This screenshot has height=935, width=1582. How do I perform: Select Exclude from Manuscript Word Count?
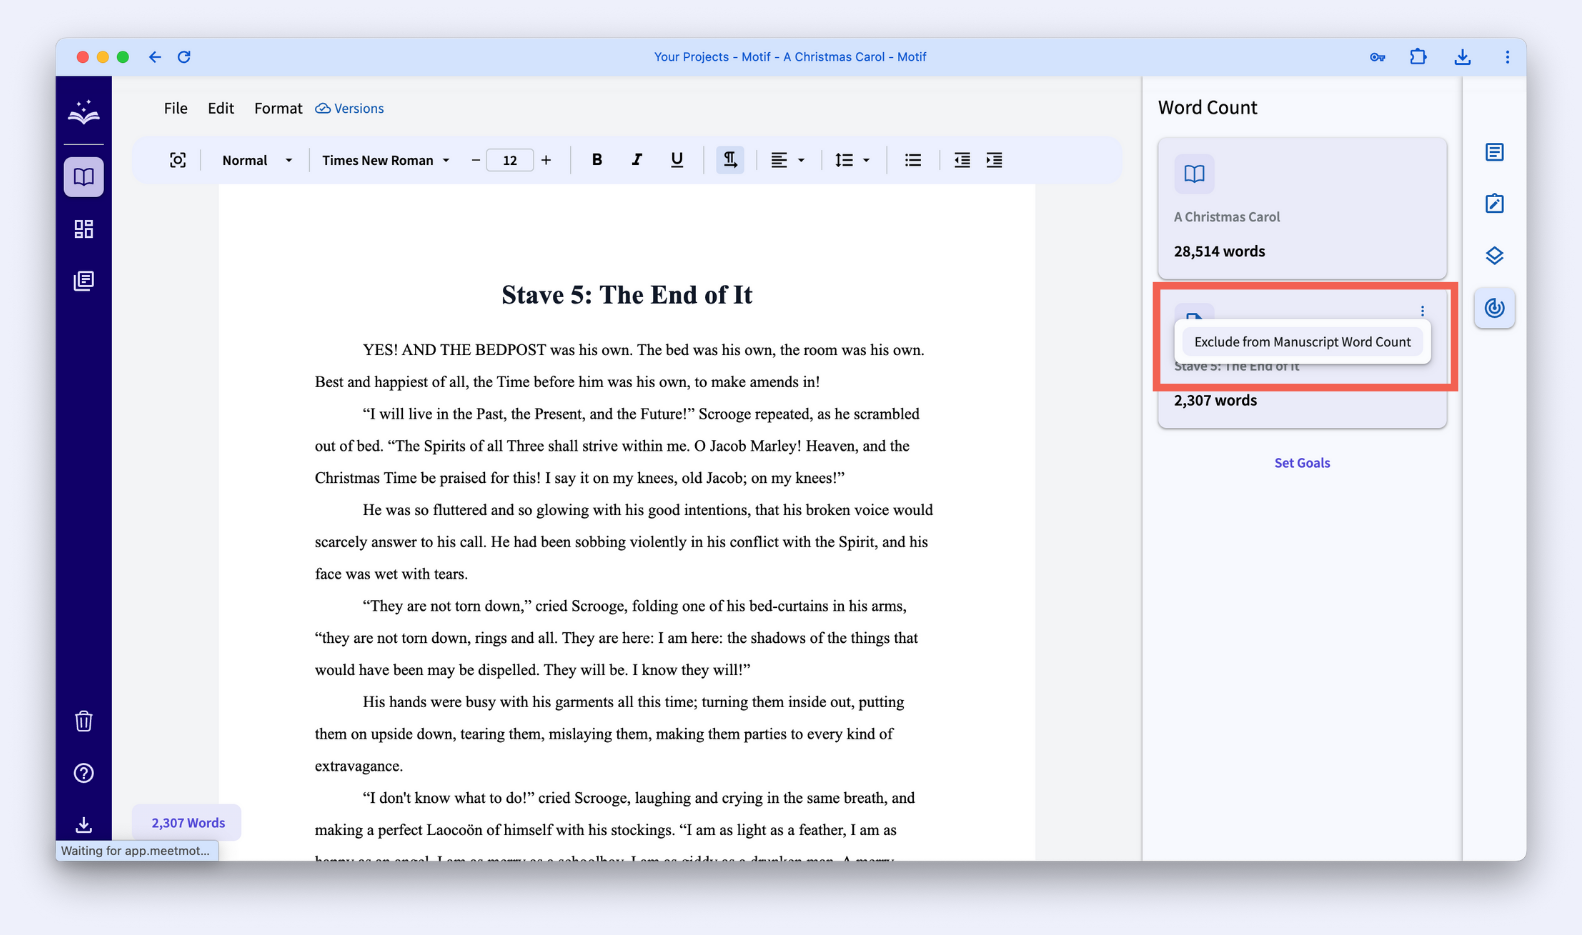click(1302, 342)
